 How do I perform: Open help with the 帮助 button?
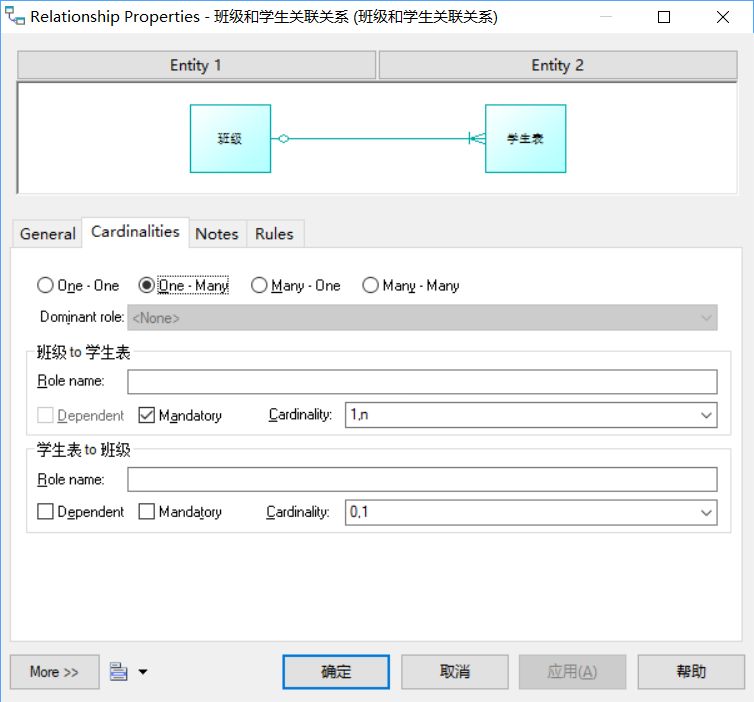691,672
